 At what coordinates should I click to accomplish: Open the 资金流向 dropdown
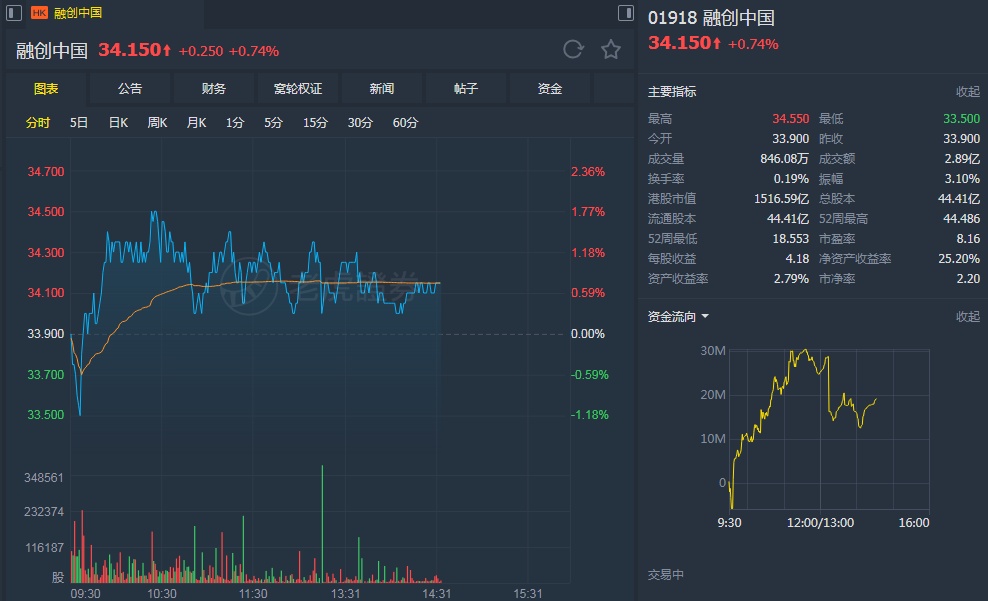[679, 317]
